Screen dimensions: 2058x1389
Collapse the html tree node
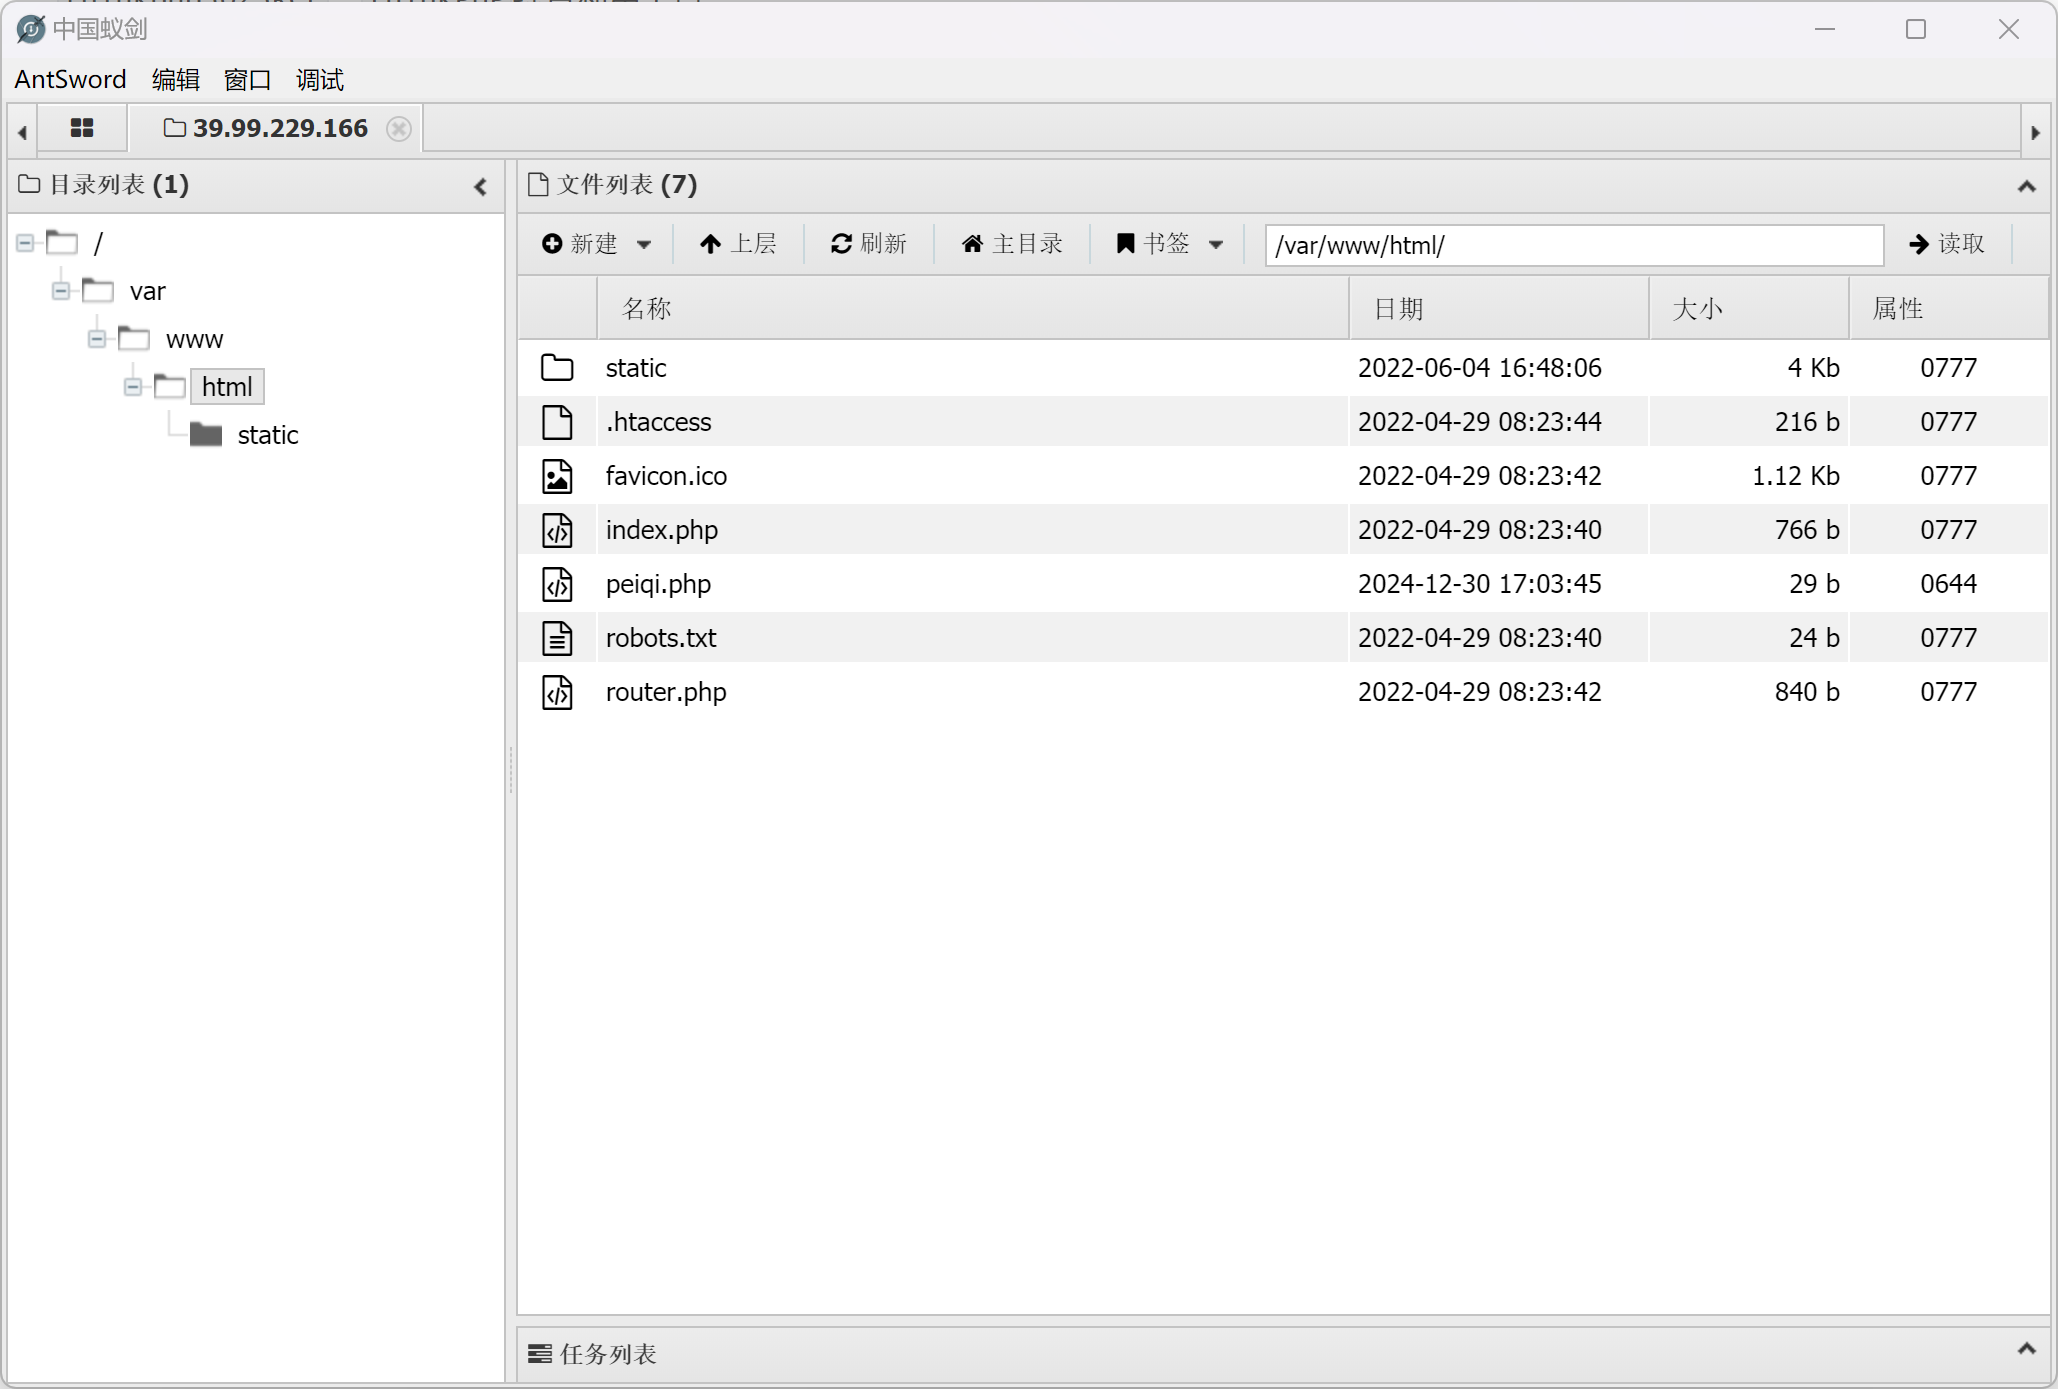click(133, 387)
